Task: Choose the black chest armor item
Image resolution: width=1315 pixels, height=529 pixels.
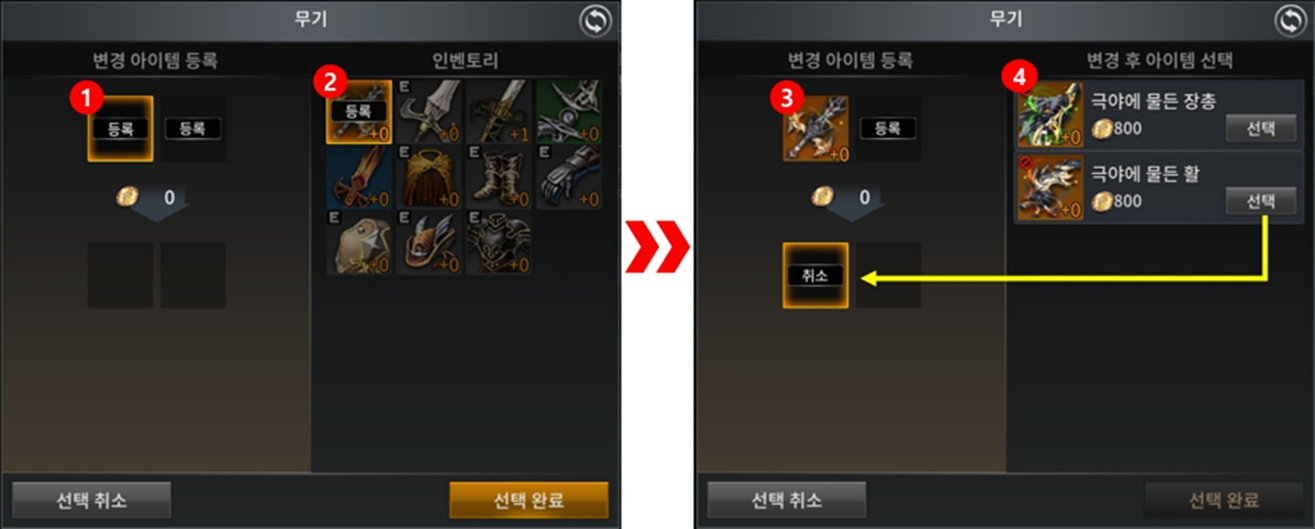Action: [x=499, y=242]
